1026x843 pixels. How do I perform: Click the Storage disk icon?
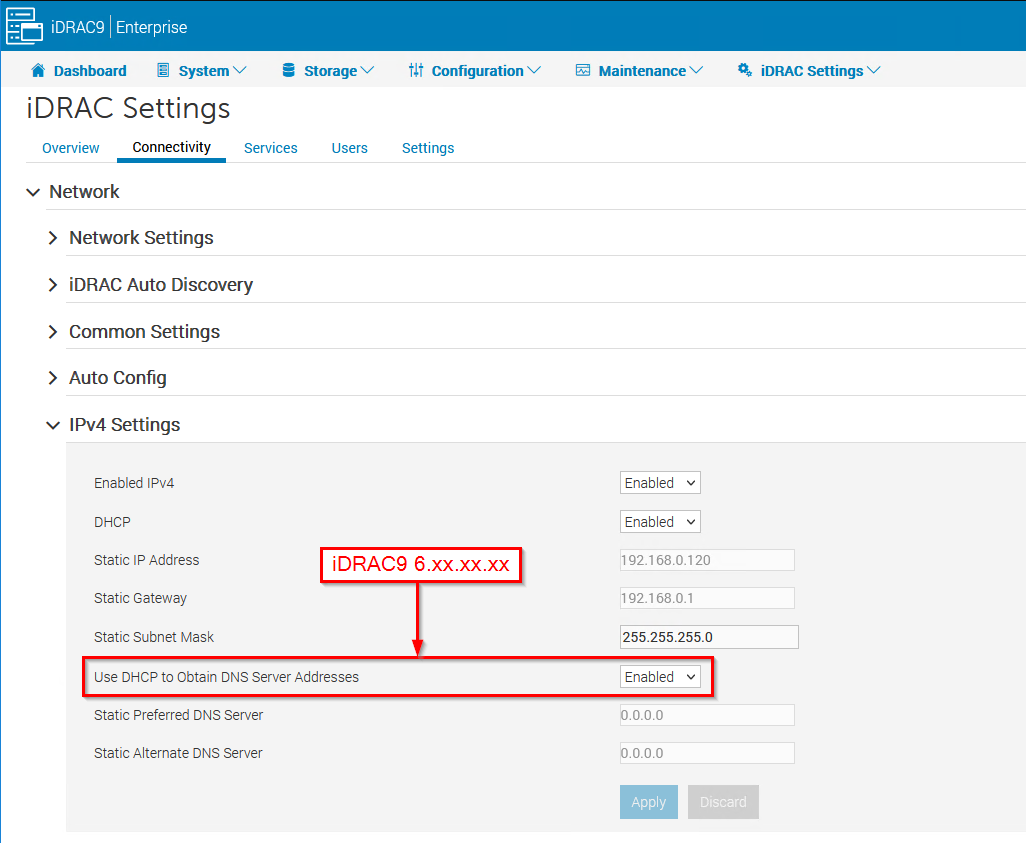point(287,70)
